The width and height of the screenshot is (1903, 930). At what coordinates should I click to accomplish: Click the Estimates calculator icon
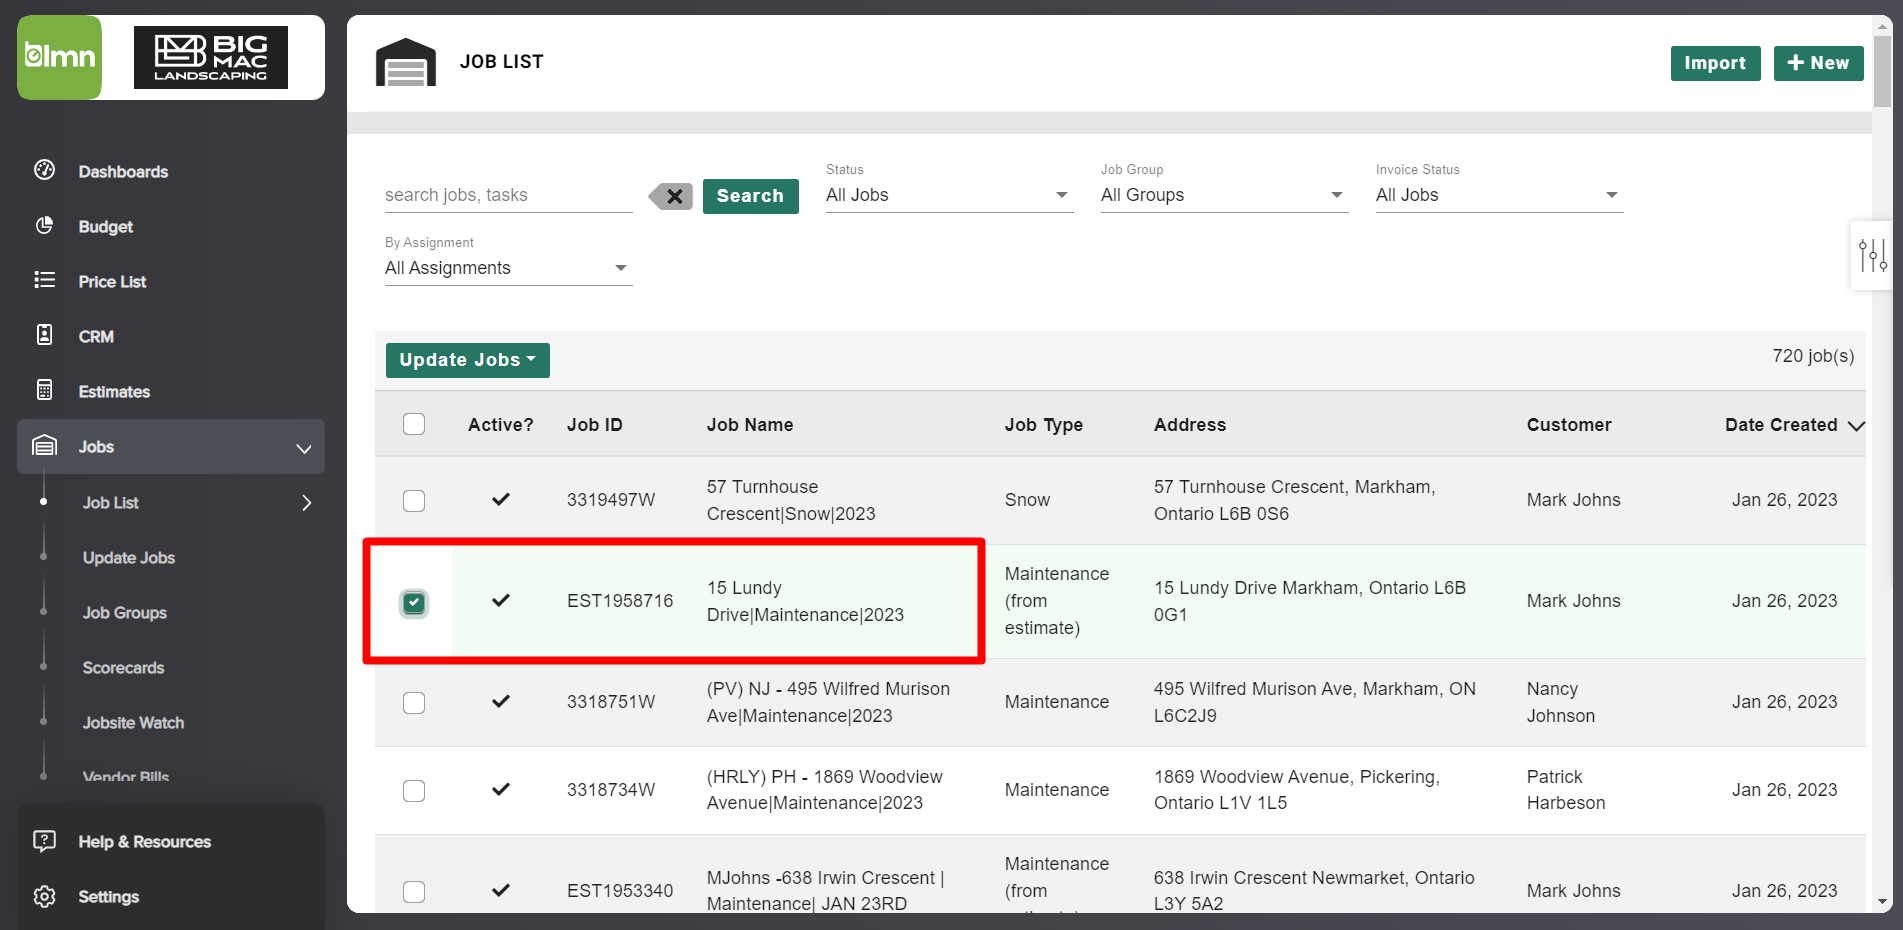[x=44, y=390]
